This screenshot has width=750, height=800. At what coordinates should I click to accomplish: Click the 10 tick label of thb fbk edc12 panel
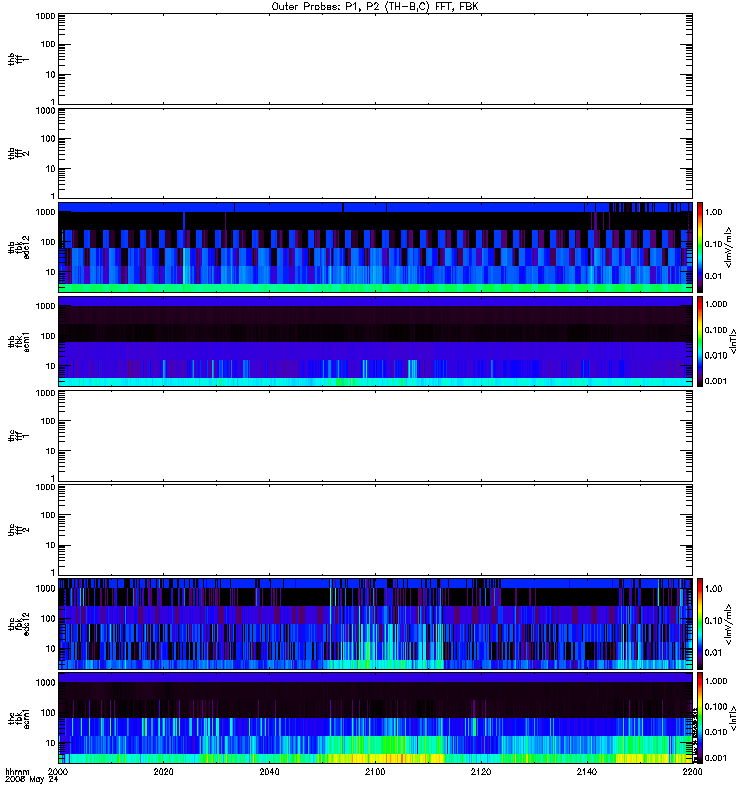click(51, 272)
